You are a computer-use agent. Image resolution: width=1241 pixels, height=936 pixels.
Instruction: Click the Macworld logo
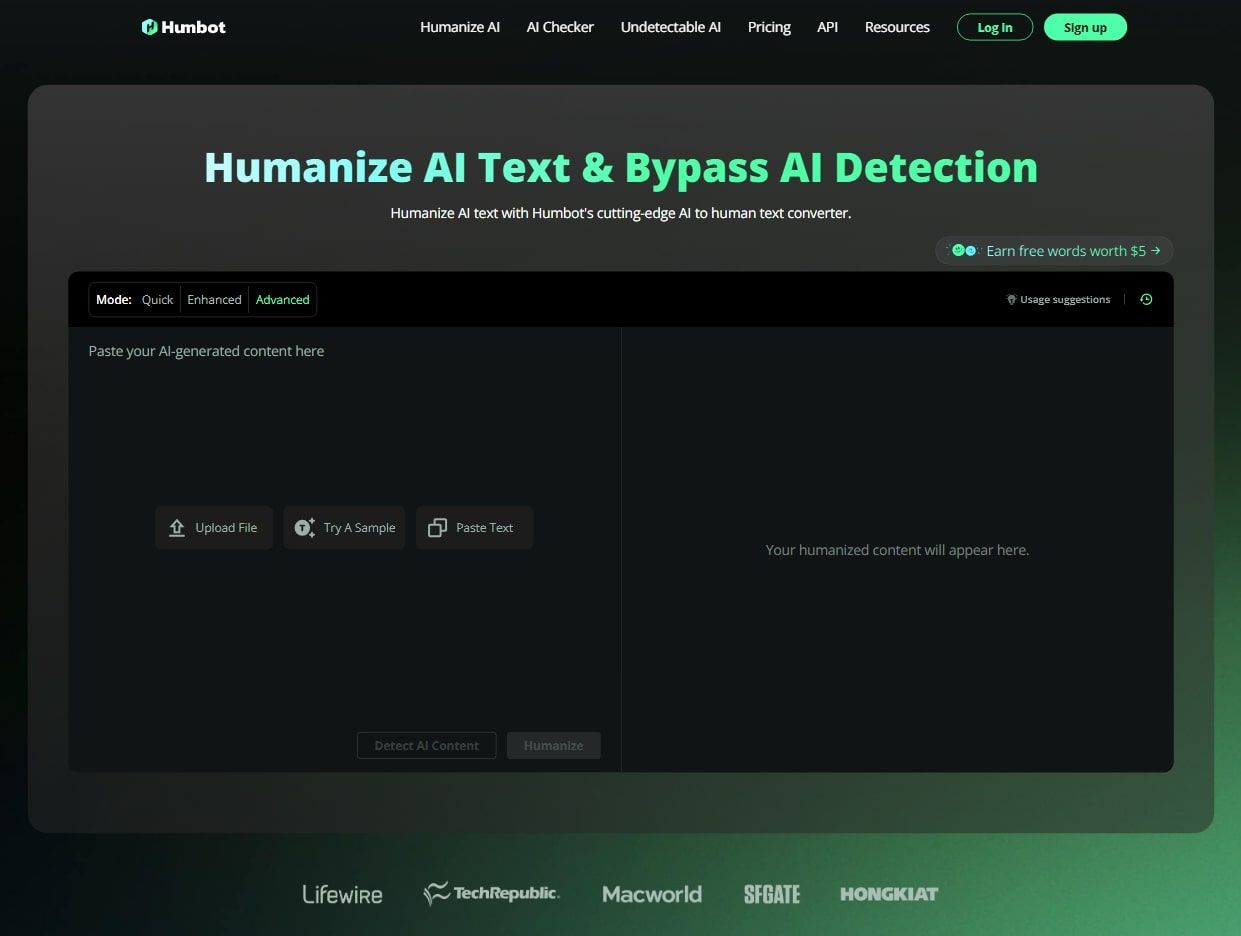(x=652, y=894)
